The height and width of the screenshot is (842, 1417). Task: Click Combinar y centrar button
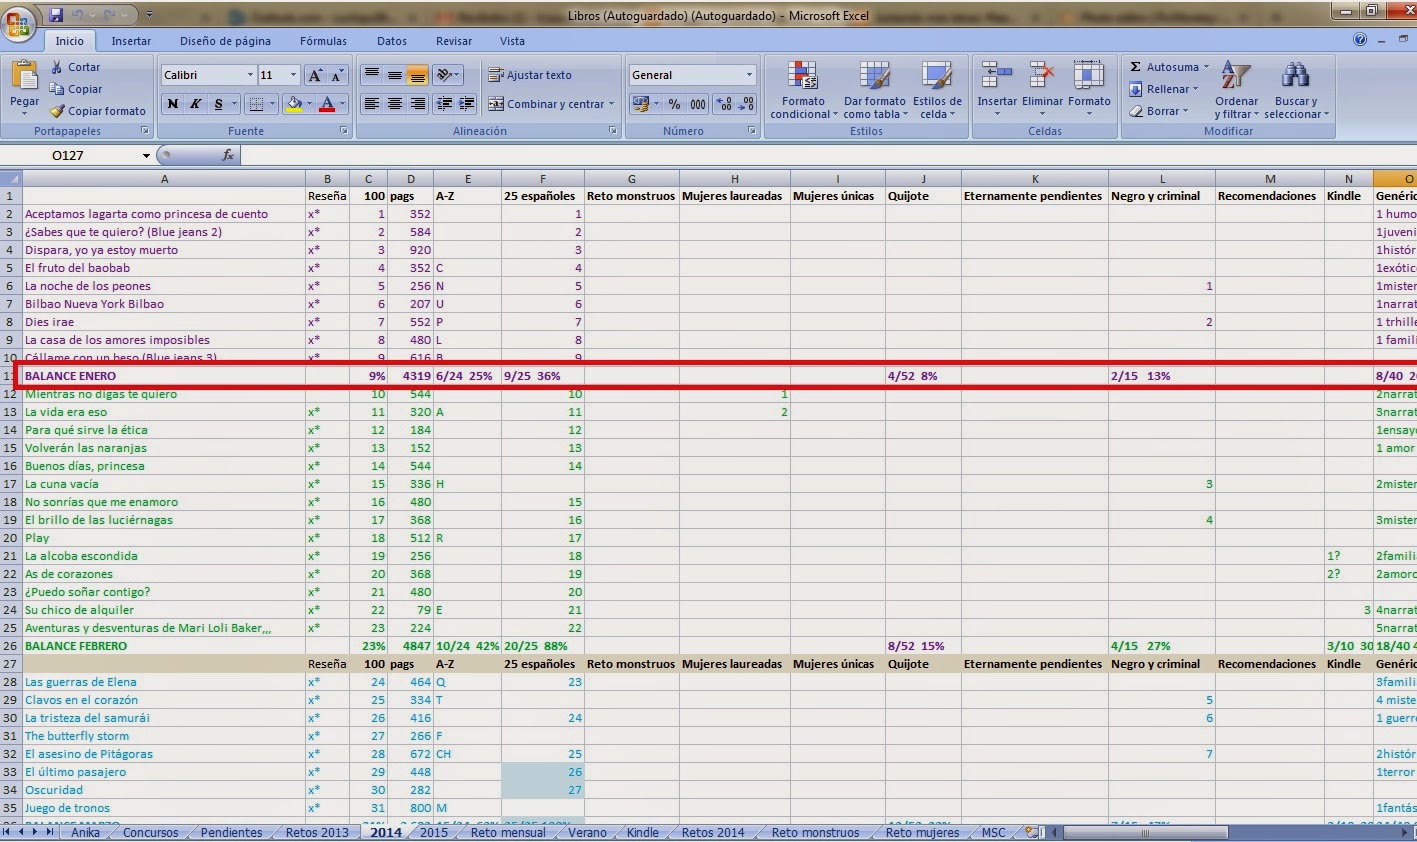[x=551, y=104]
